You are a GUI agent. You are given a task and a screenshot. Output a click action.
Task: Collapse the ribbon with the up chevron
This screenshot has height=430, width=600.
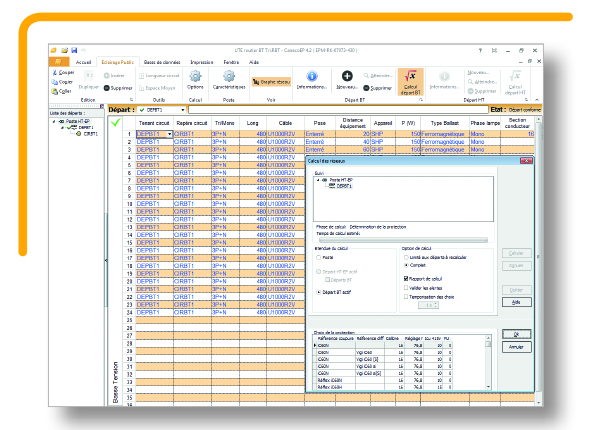pos(537,100)
